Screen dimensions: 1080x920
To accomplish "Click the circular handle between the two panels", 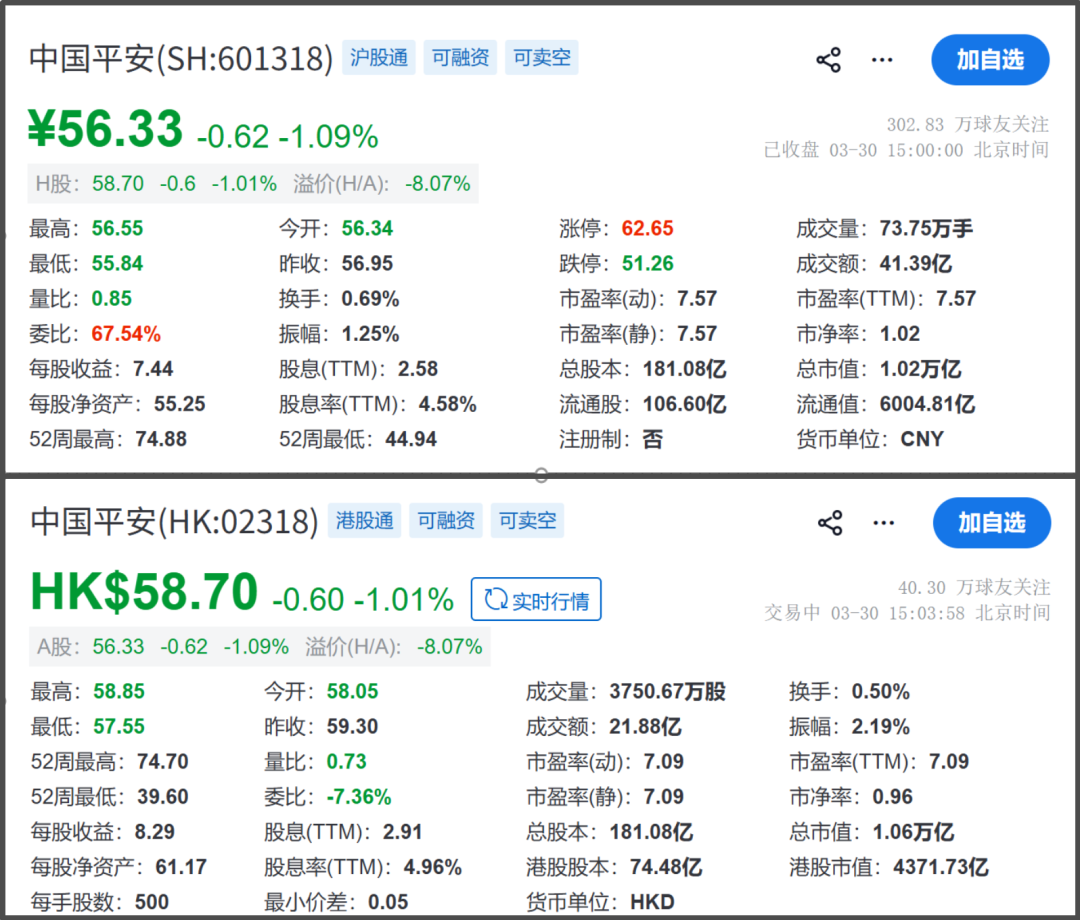I will click(541, 474).
